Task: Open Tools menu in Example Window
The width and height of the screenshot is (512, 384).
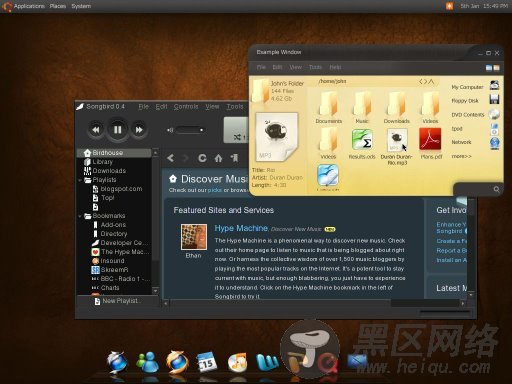Action: (x=315, y=67)
